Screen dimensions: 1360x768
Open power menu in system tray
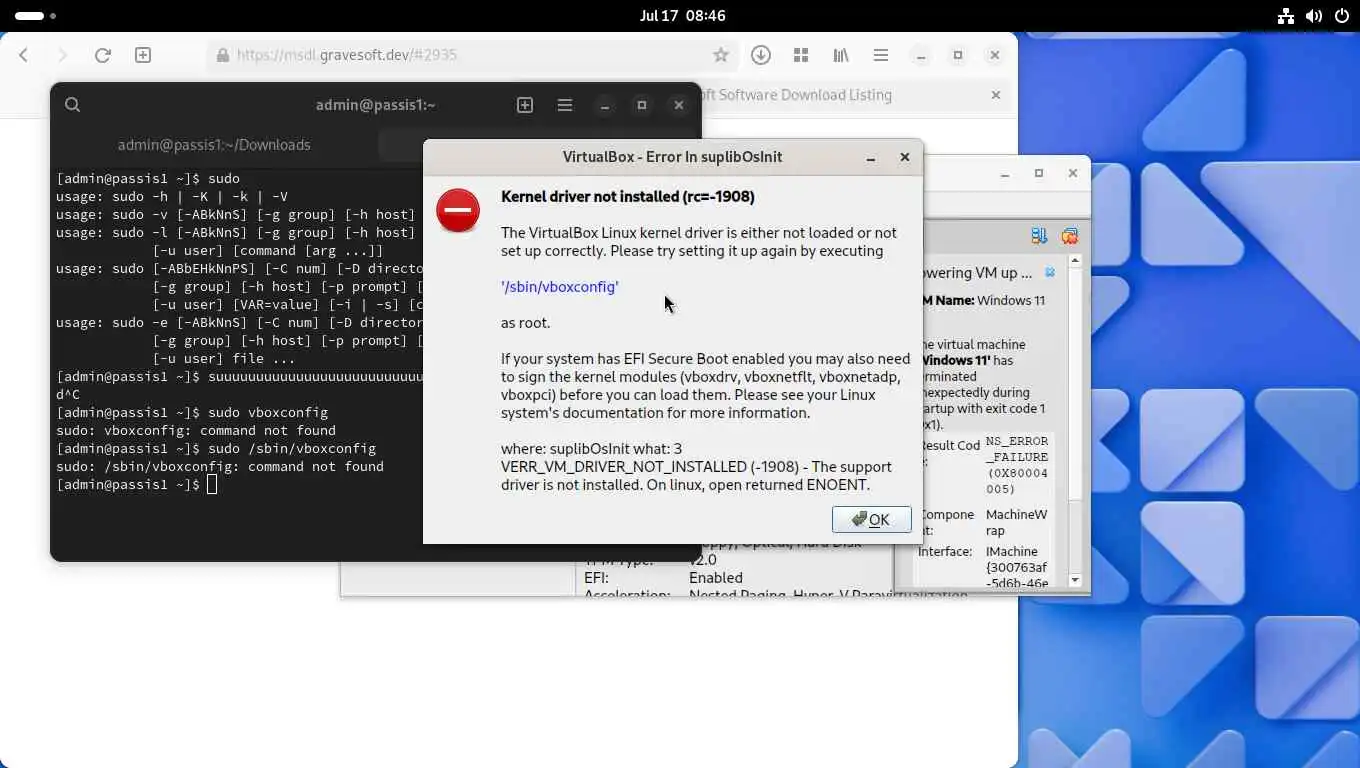point(1340,16)
